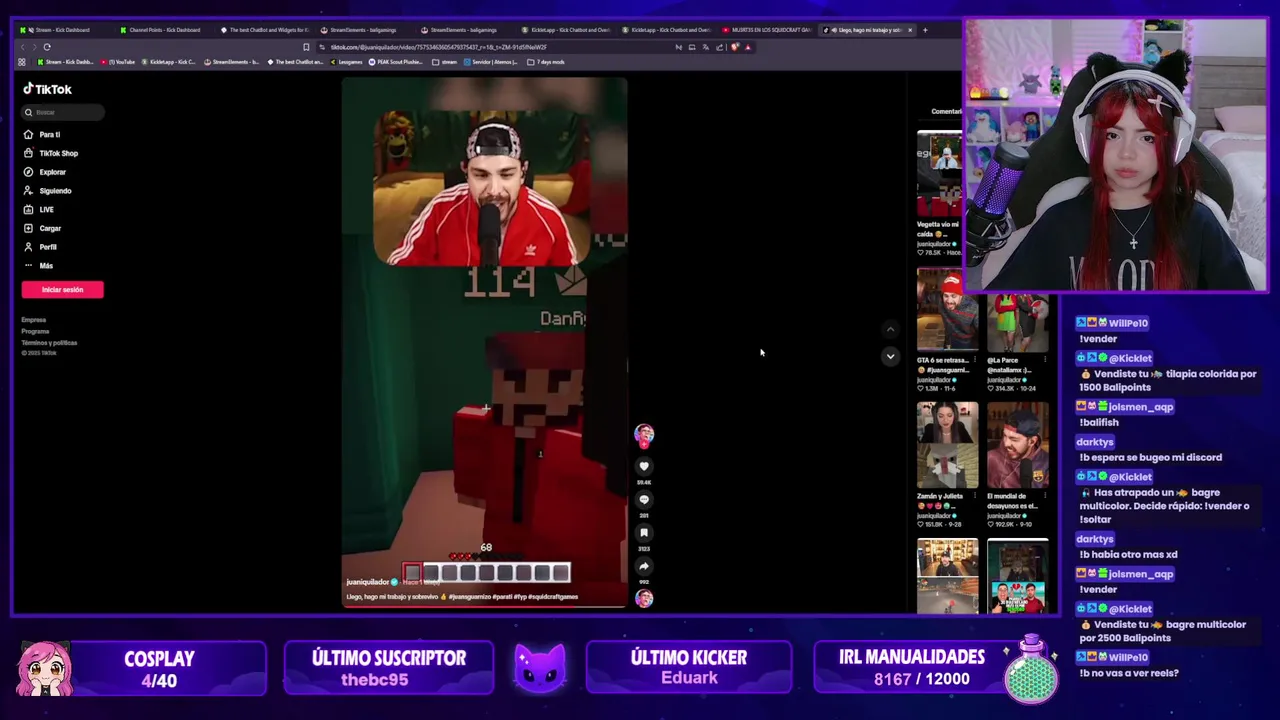
Task: Open the Empresa footer link
Action: point(33,320)
